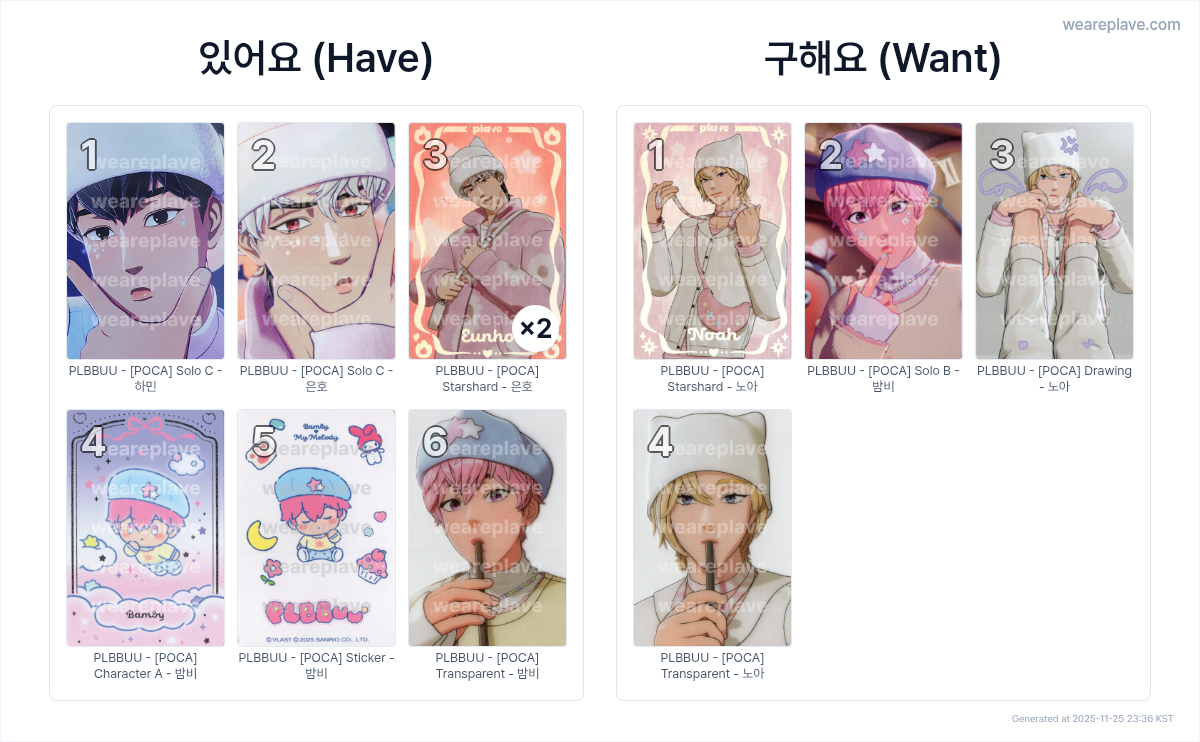
Task: Click the weareplave.com link
Action: 1121,25
